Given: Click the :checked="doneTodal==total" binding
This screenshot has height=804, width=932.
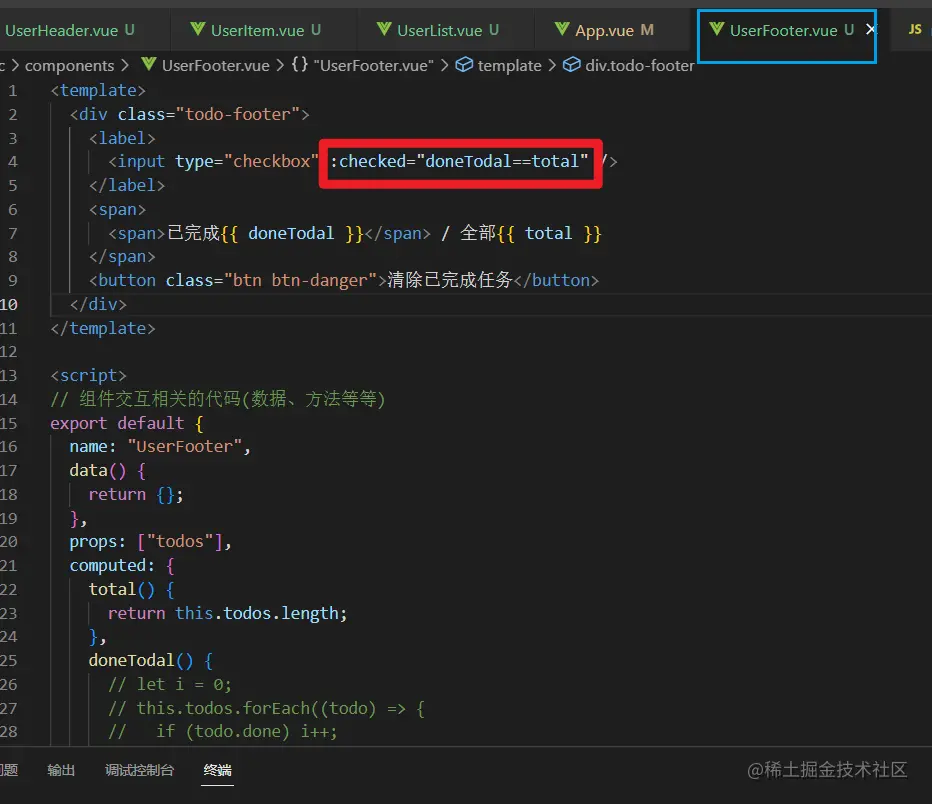Looking at the screenshot, I should [459, 162].
